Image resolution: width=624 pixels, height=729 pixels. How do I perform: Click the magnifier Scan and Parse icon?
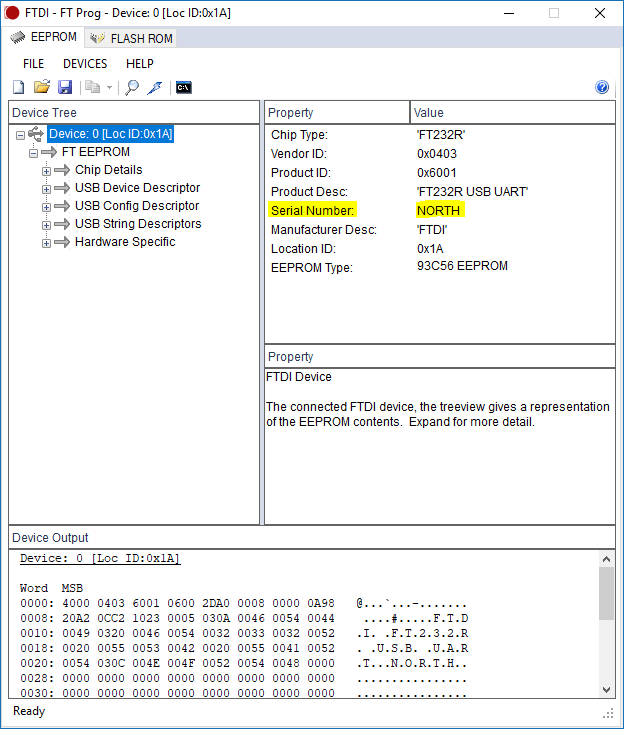131,87
